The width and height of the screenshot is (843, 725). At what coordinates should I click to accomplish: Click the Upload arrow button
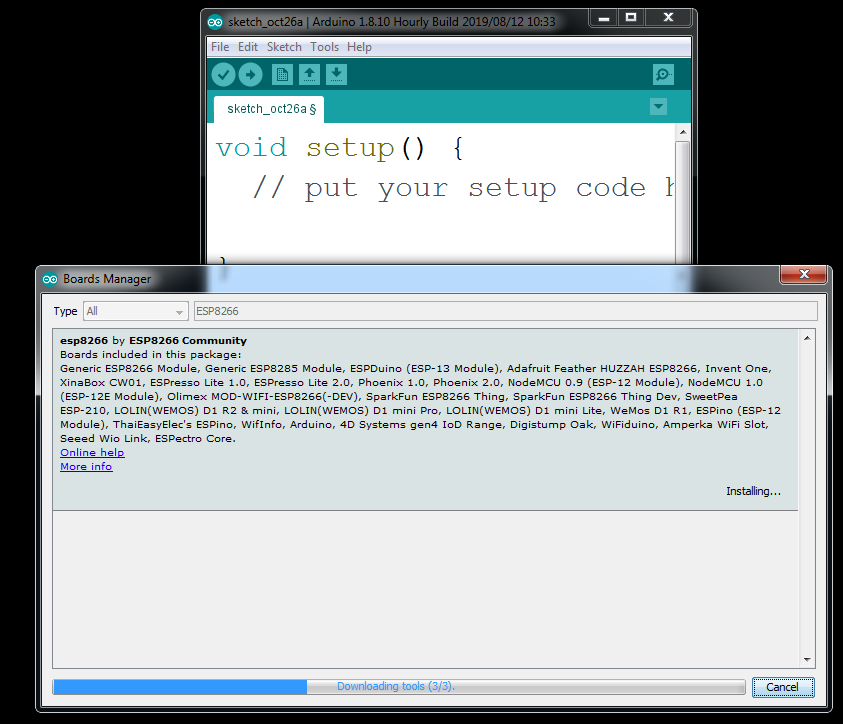click(x=251, y=75)
